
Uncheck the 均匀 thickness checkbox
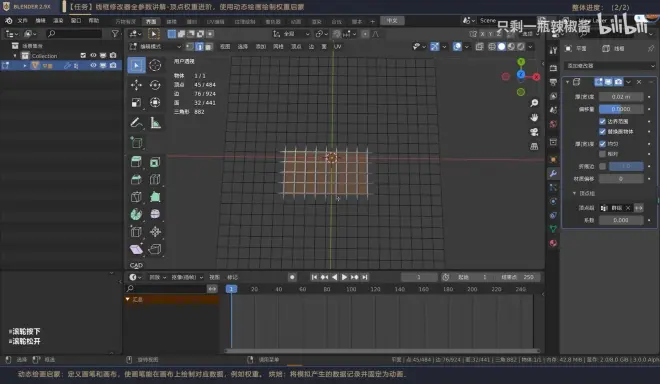(x=602, y=144)
